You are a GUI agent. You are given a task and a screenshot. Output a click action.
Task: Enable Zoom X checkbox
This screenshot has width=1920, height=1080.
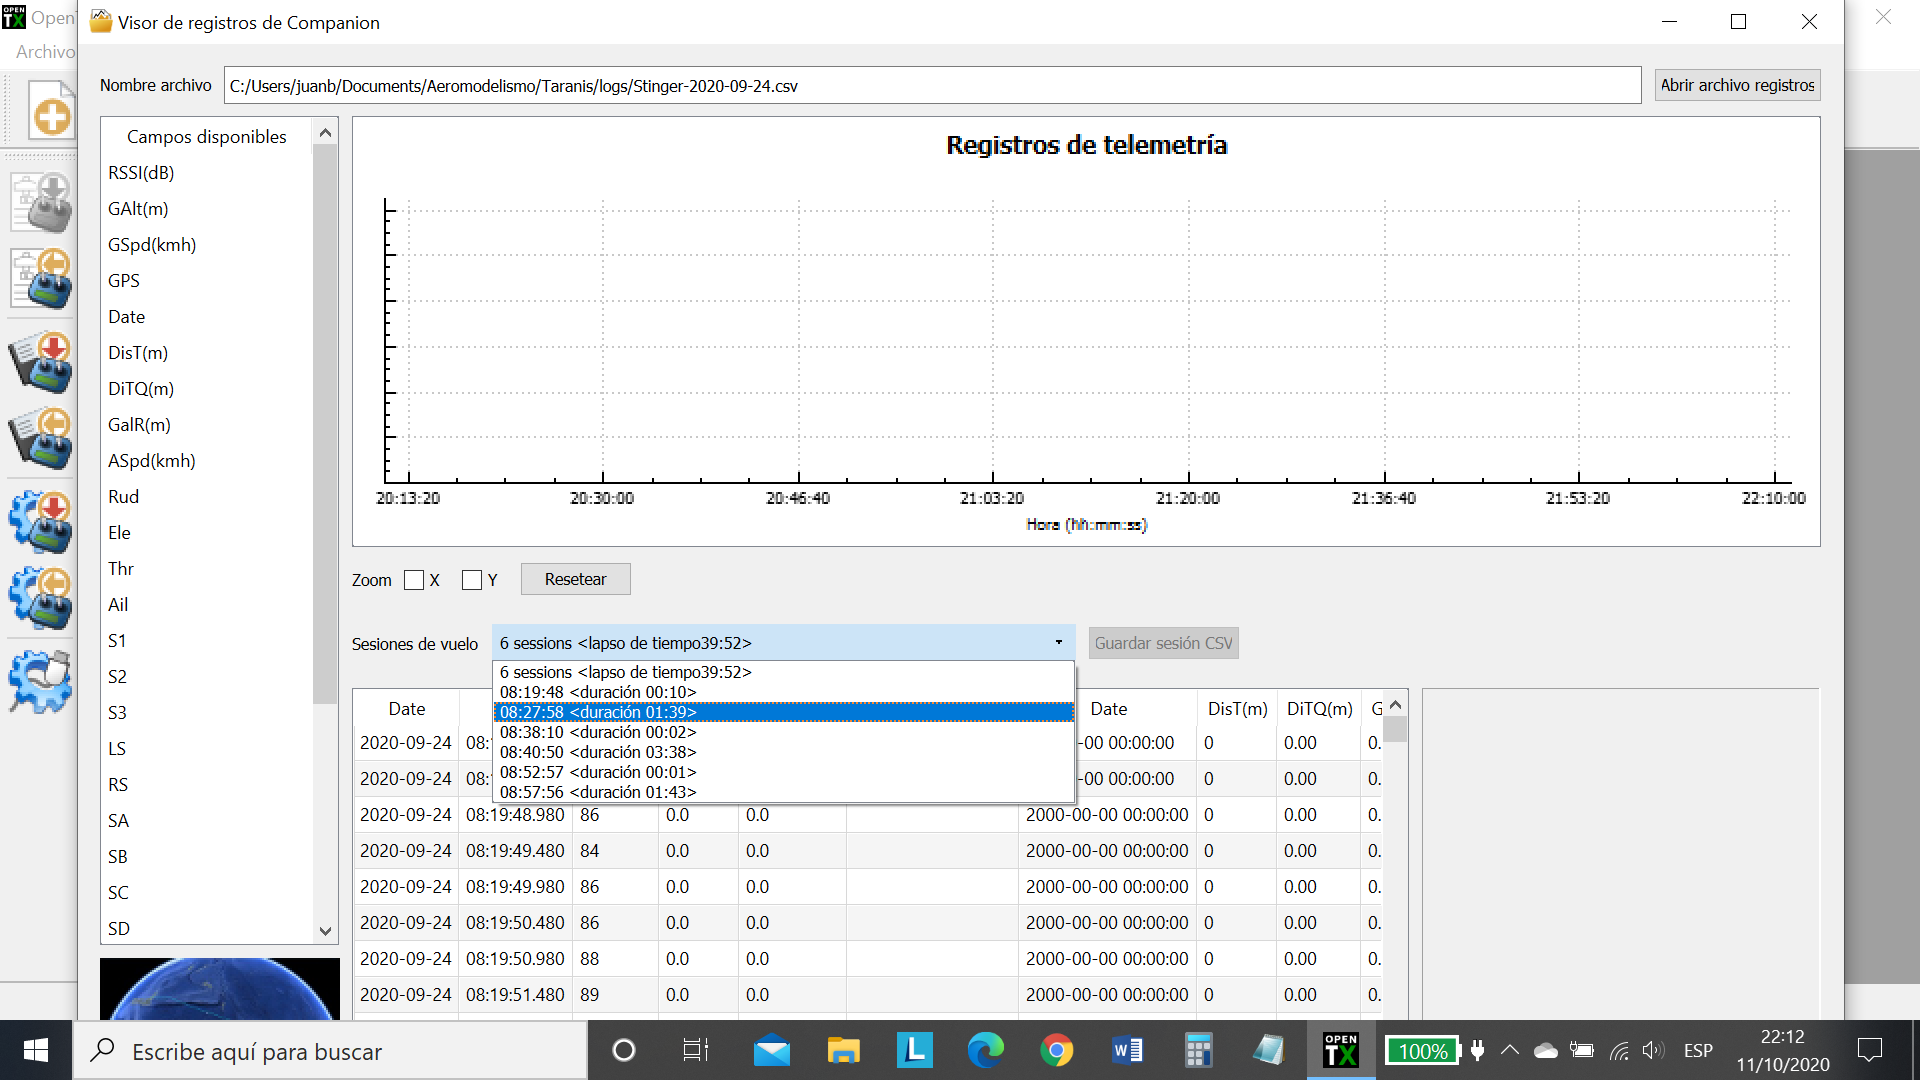pos(414,580)
